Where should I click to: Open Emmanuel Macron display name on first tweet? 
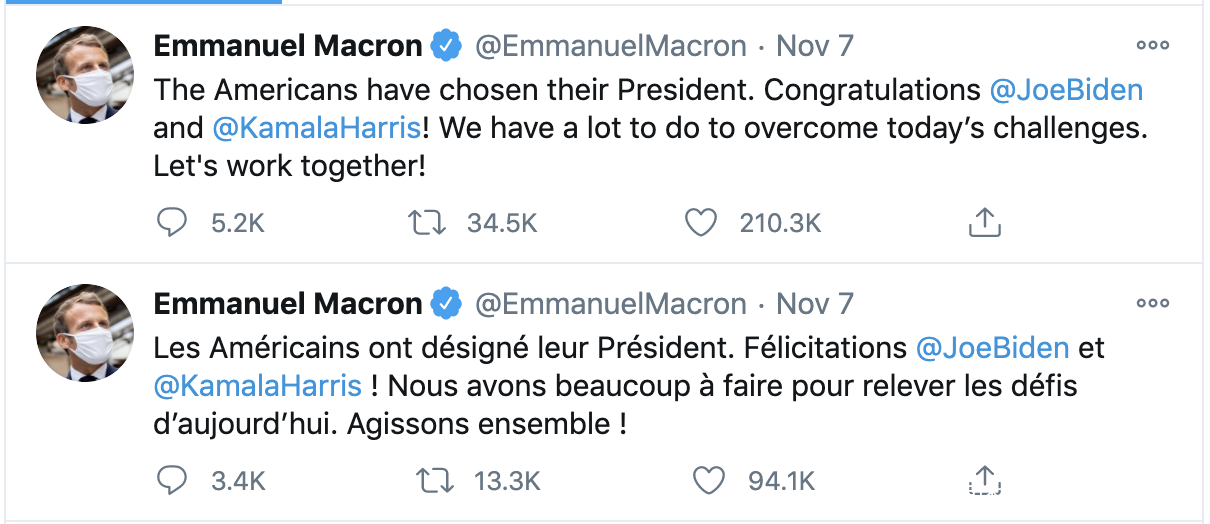(x=288, y=46)
